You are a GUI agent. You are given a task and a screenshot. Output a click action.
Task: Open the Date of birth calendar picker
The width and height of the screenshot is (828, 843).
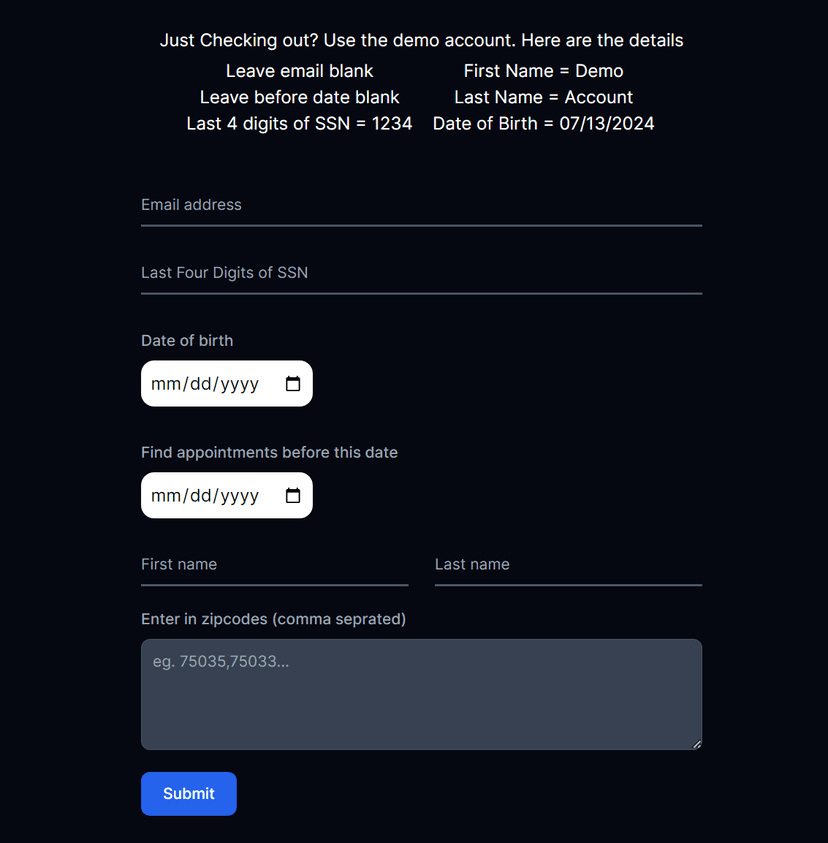(x=293, y=384)
